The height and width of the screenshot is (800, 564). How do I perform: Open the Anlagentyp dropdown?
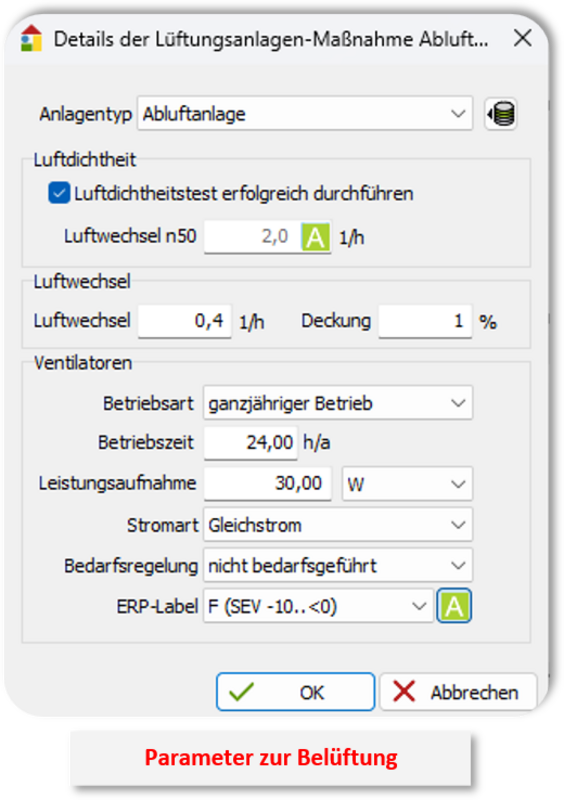coord(305,114)
